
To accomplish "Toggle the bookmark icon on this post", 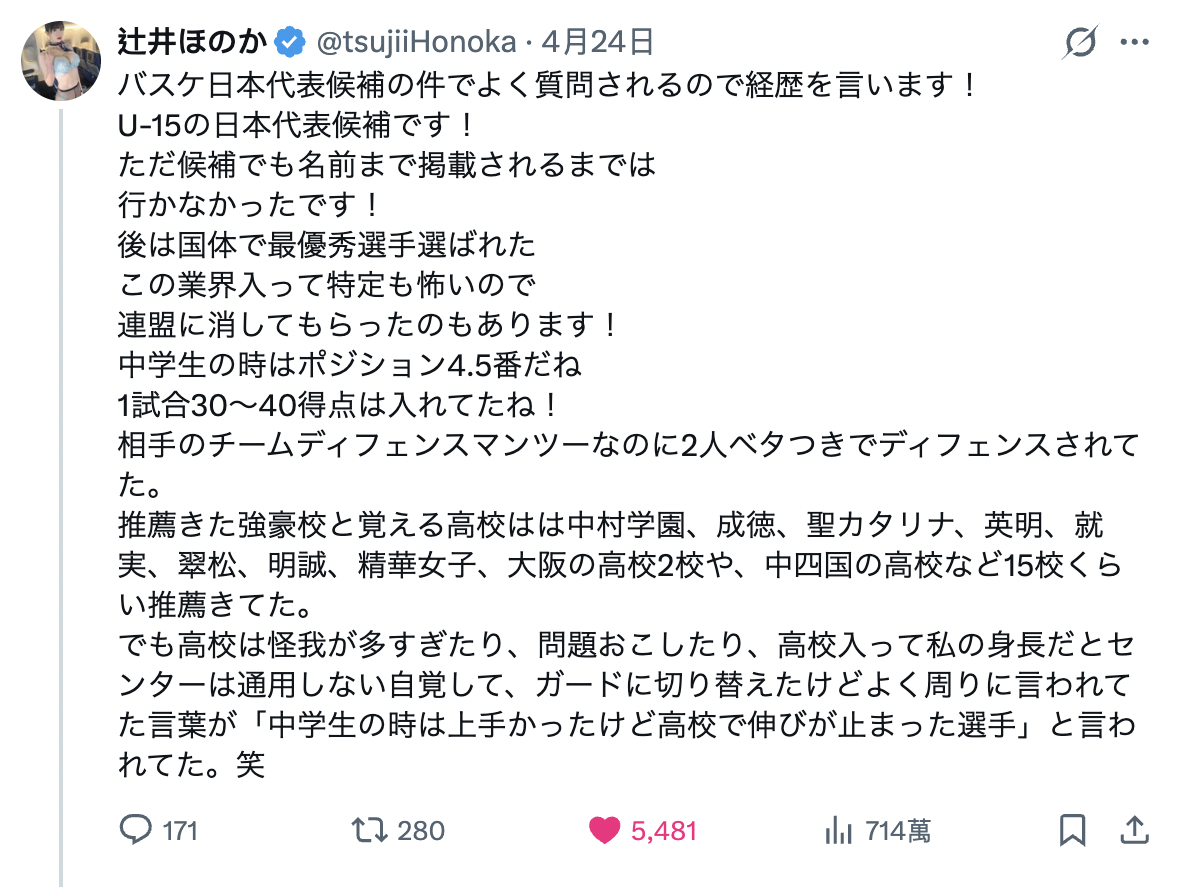I will pyautogui.click(x=1072, y=830).
